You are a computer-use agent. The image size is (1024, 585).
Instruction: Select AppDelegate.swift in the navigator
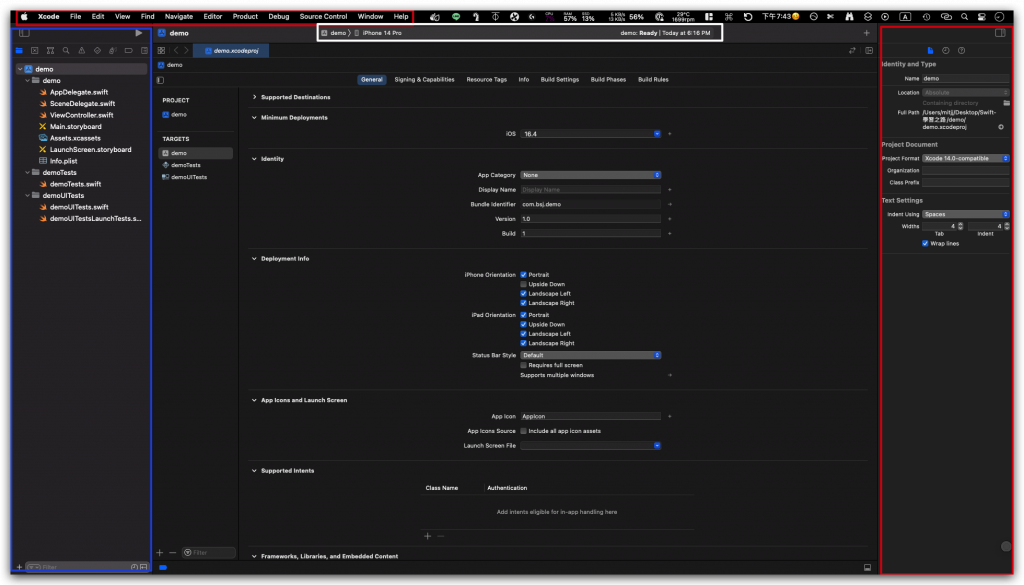point(79,92)
